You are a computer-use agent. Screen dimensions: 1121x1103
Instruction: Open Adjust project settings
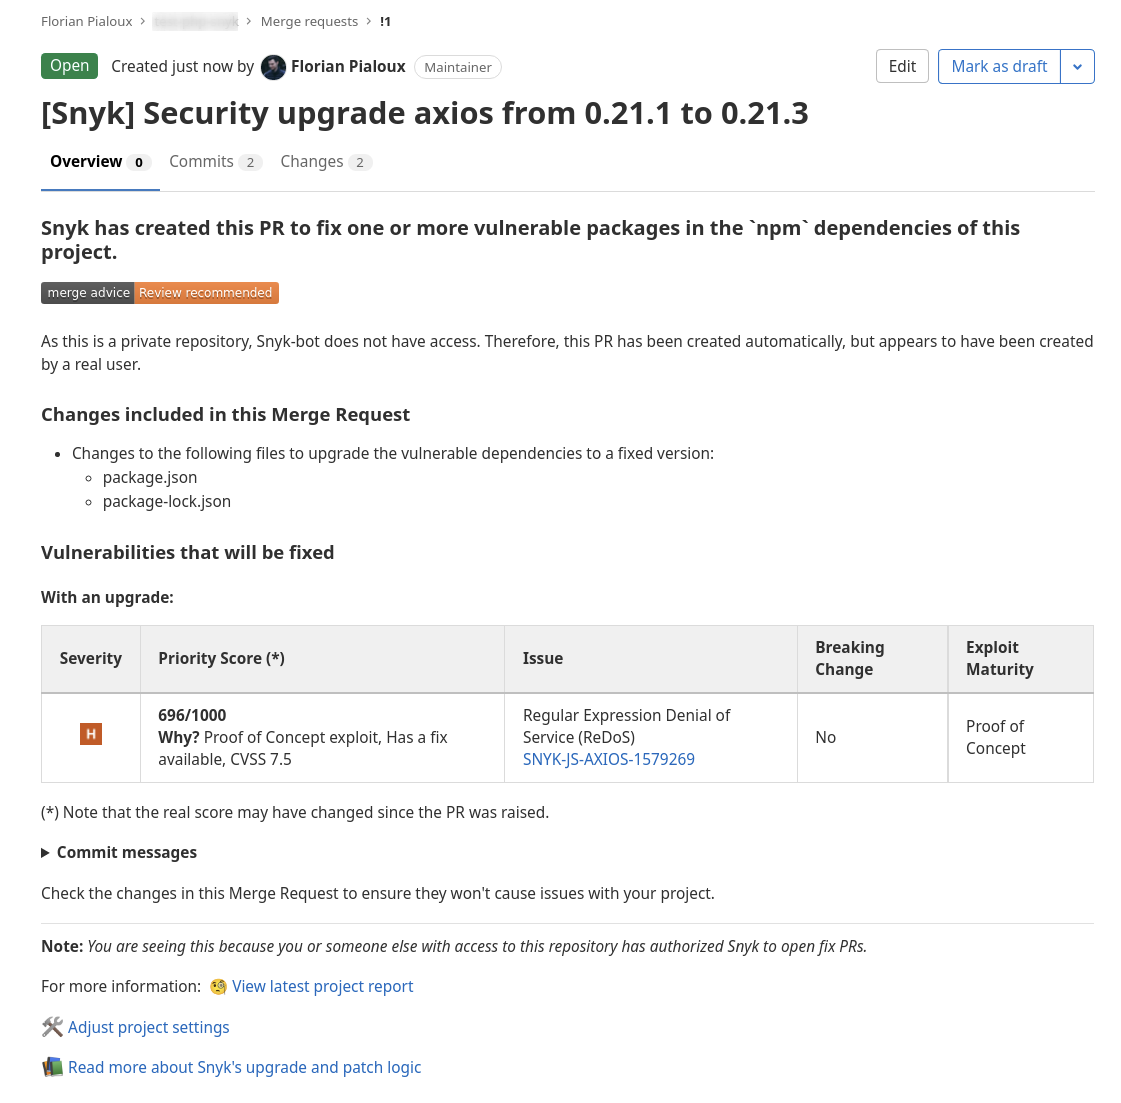click(148, 1026)
